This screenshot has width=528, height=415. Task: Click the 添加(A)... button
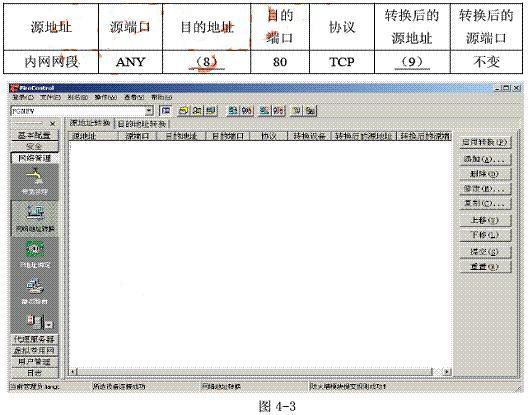[x=485, y=159]
